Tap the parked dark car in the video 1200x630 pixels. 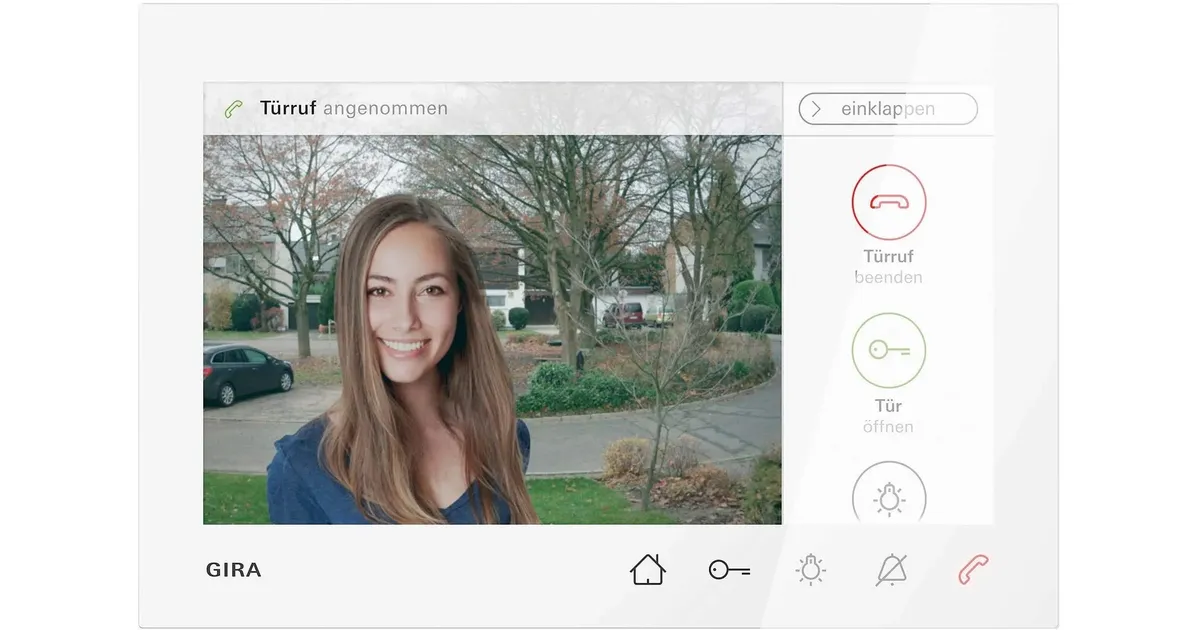pyautogui.click(x=247, y=373)
